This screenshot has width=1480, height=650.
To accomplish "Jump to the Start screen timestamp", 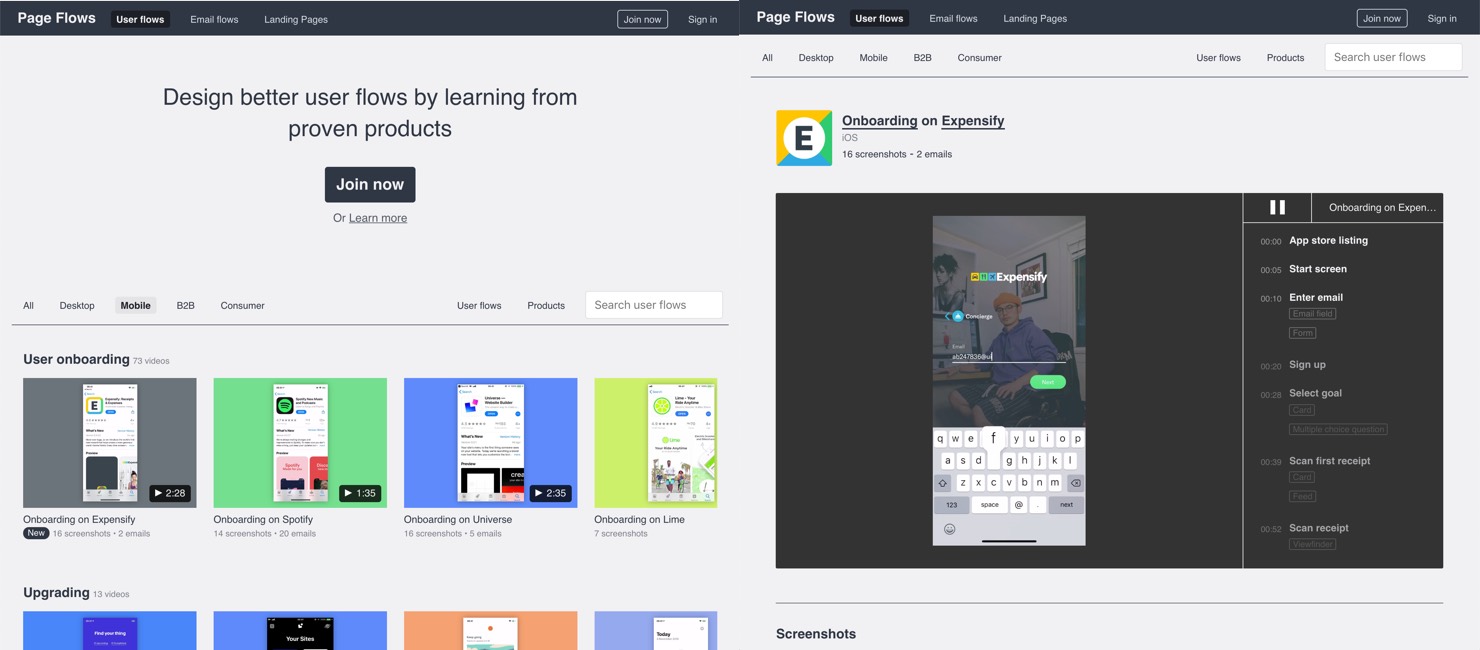I will click(1317, 269).
